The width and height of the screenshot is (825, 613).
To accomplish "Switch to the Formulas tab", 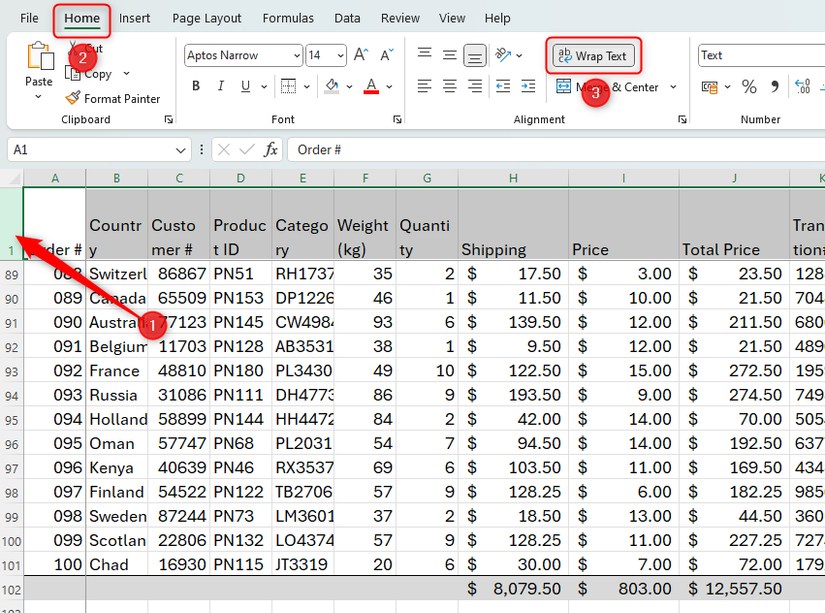I will 288,18.
